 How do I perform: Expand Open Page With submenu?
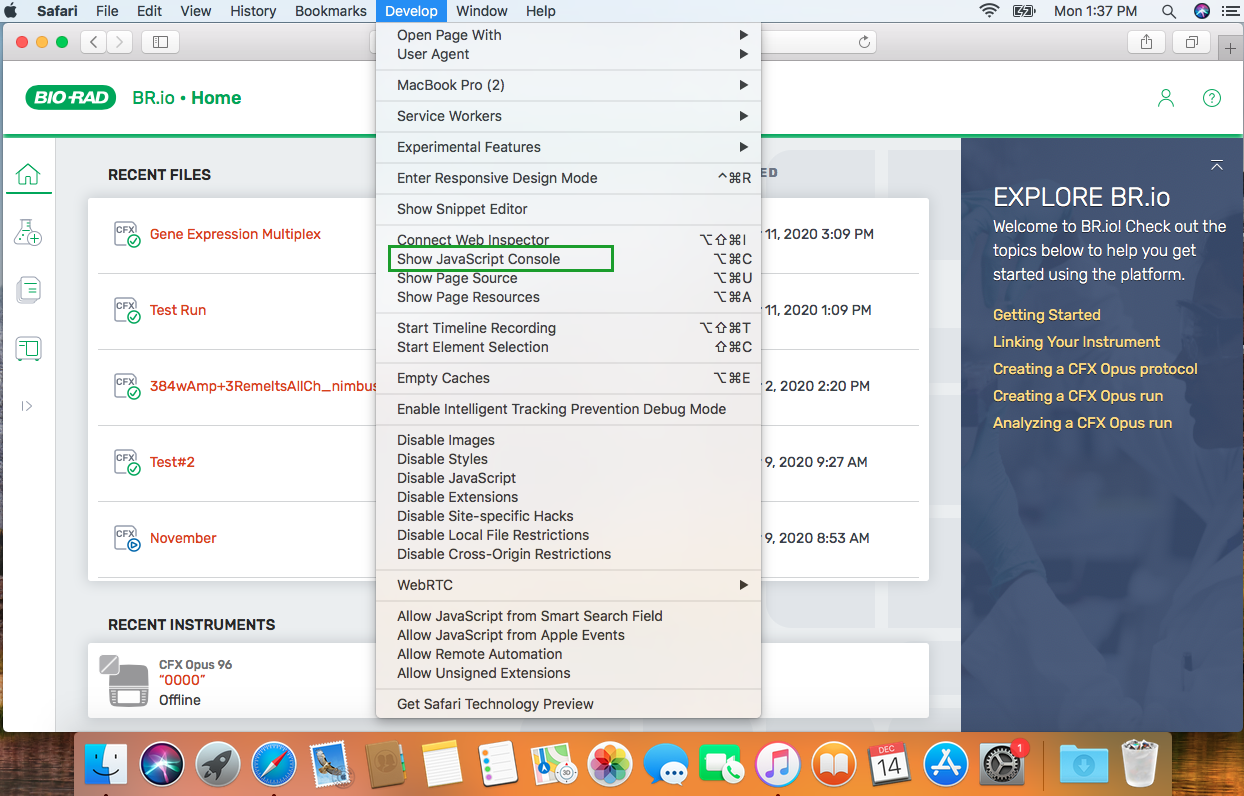[568, 35]
